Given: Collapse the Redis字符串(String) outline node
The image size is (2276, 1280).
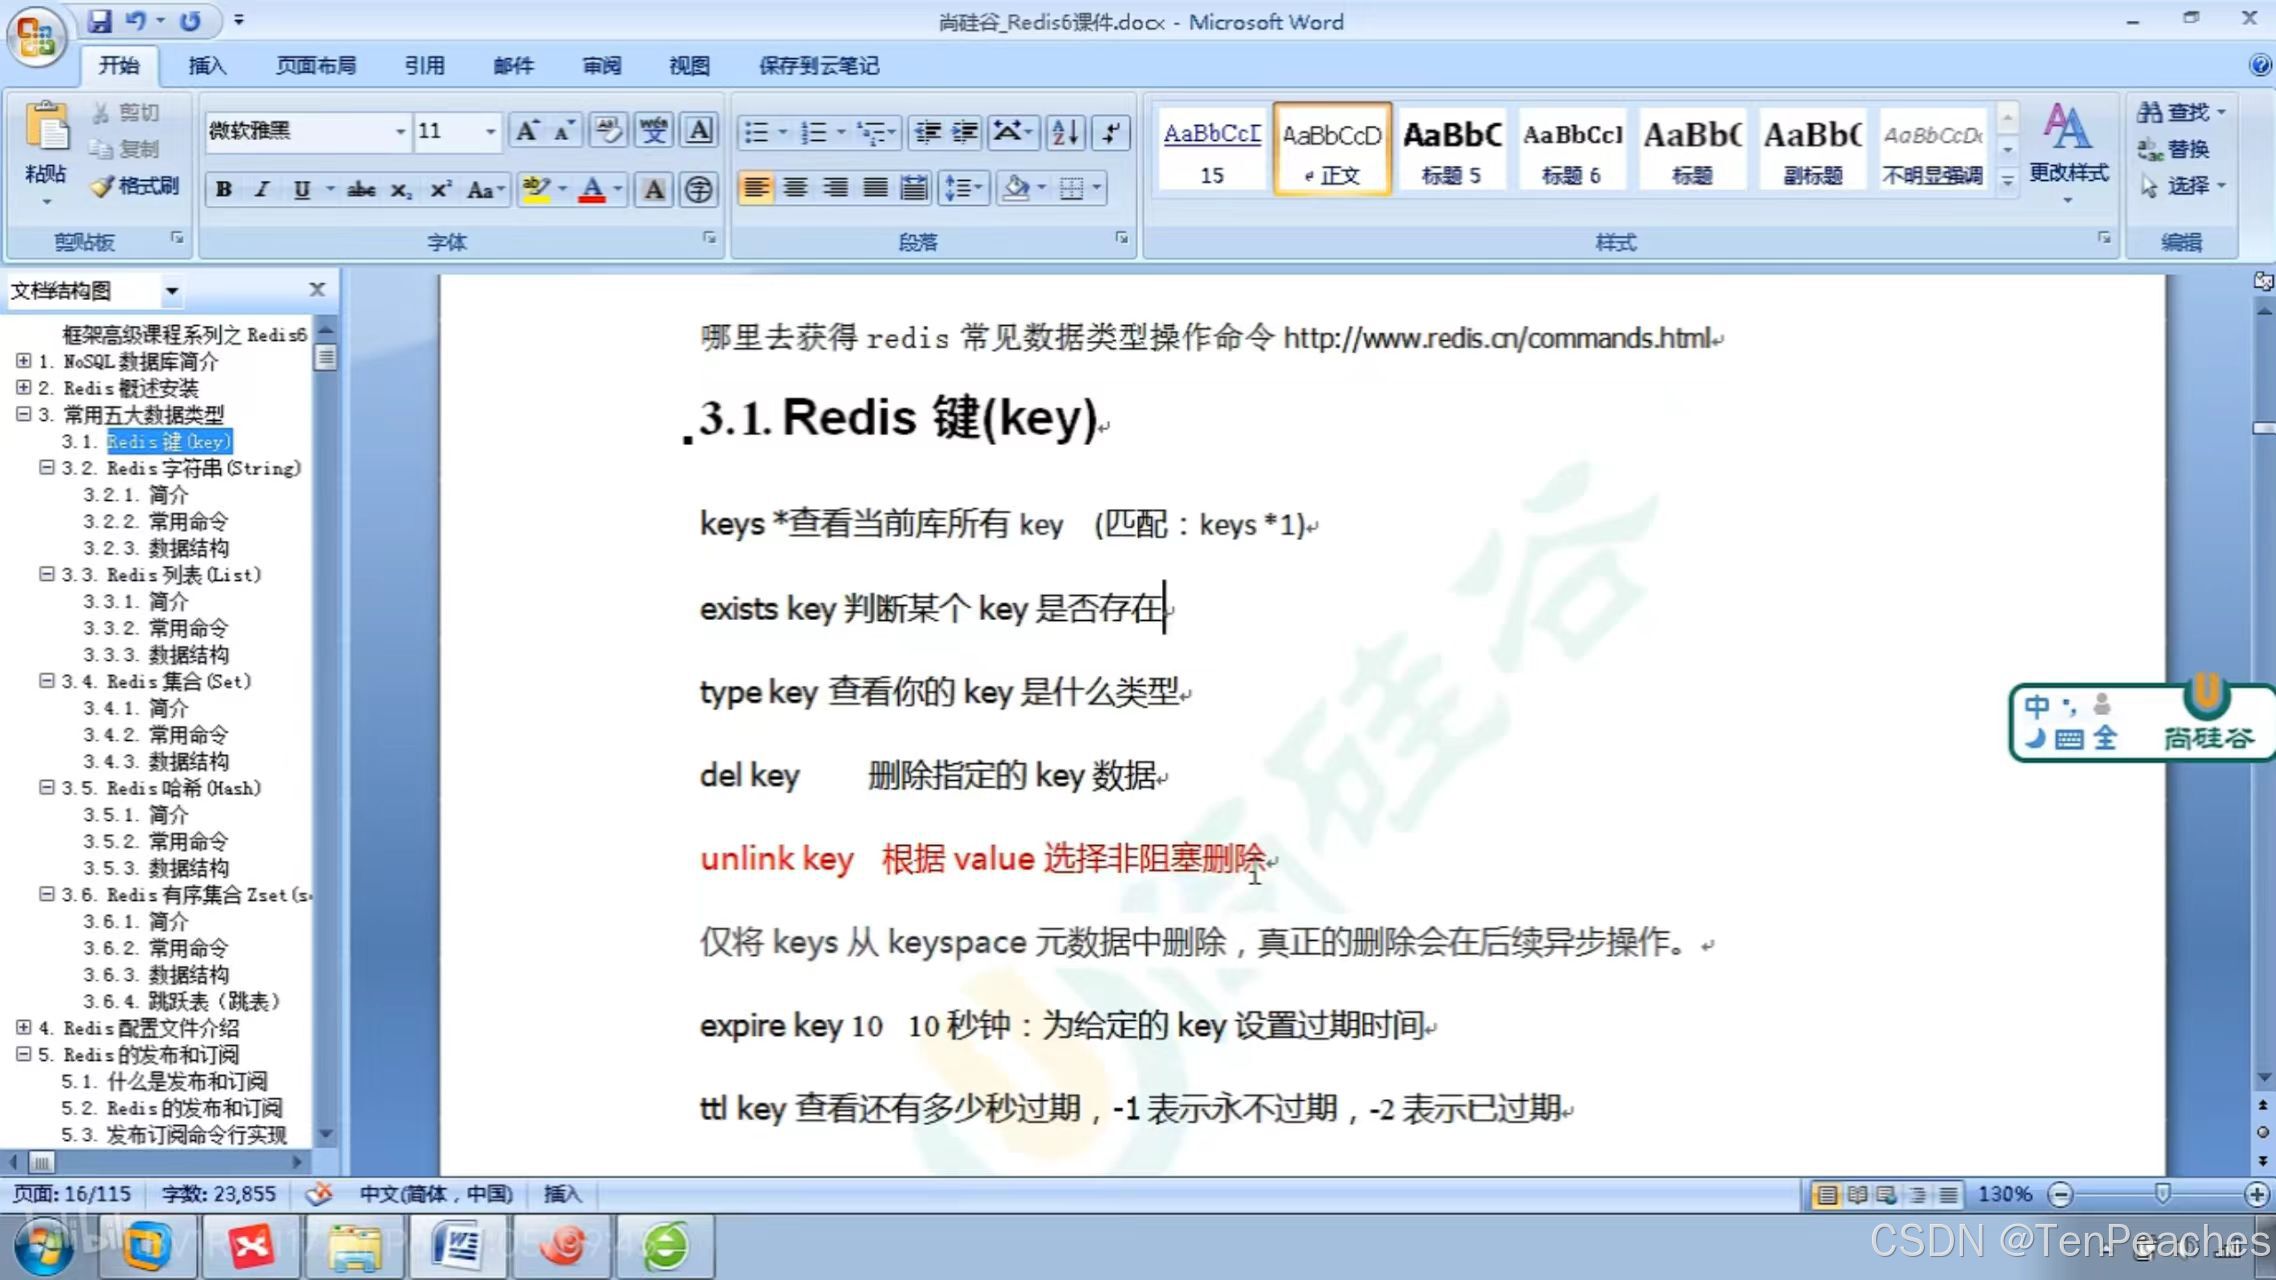Looking at the screenshot, I should [x=47, y=467].
